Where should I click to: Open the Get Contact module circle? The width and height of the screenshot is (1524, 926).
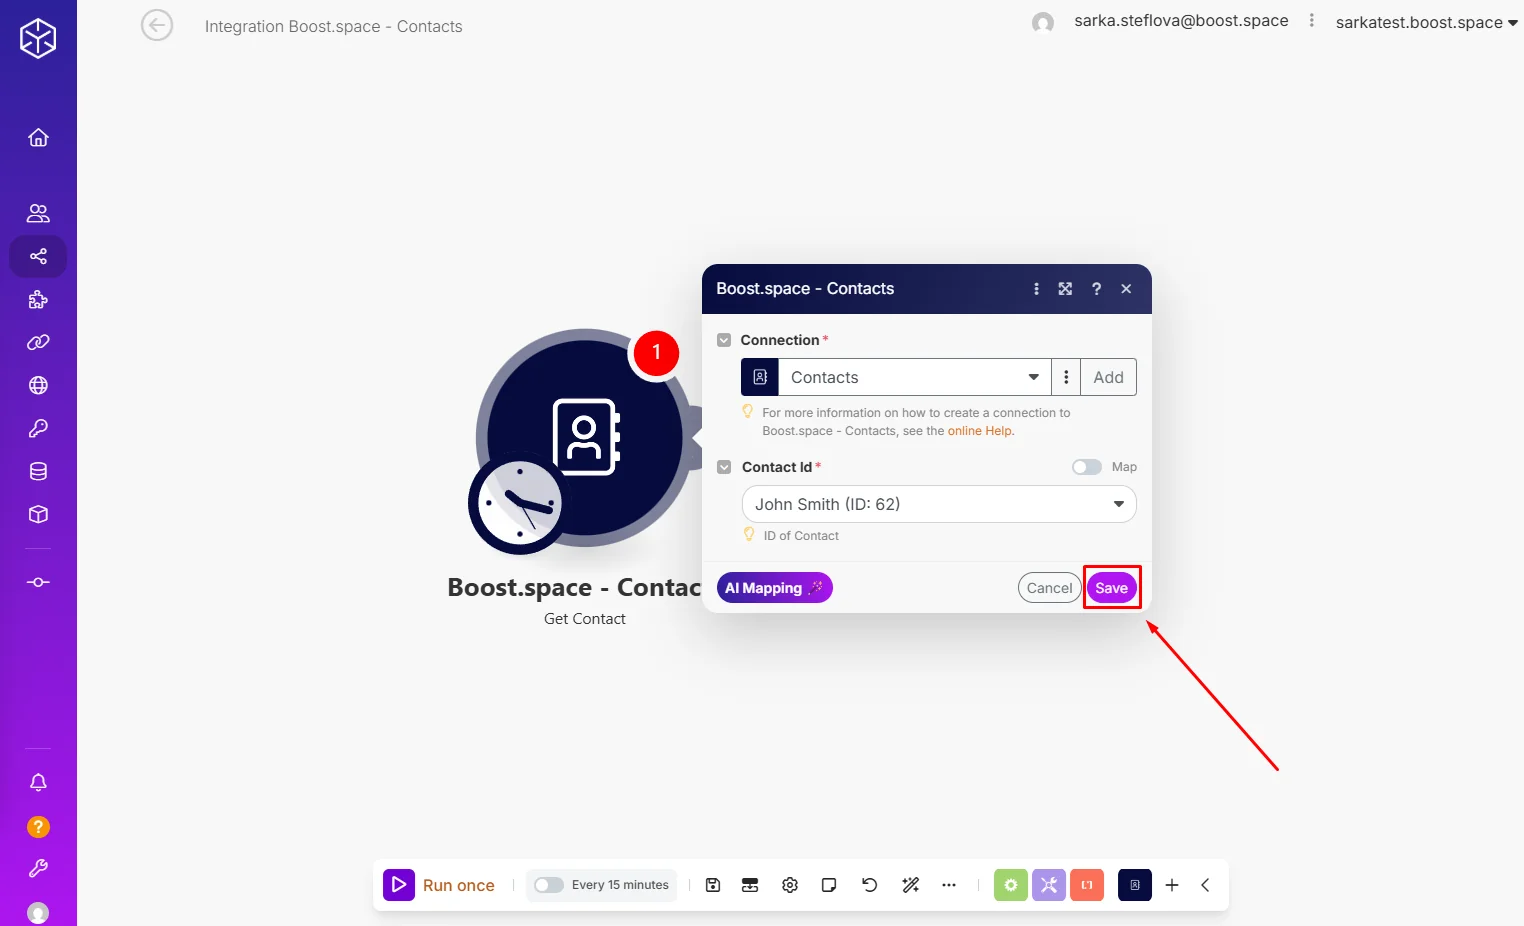[585, 437]
